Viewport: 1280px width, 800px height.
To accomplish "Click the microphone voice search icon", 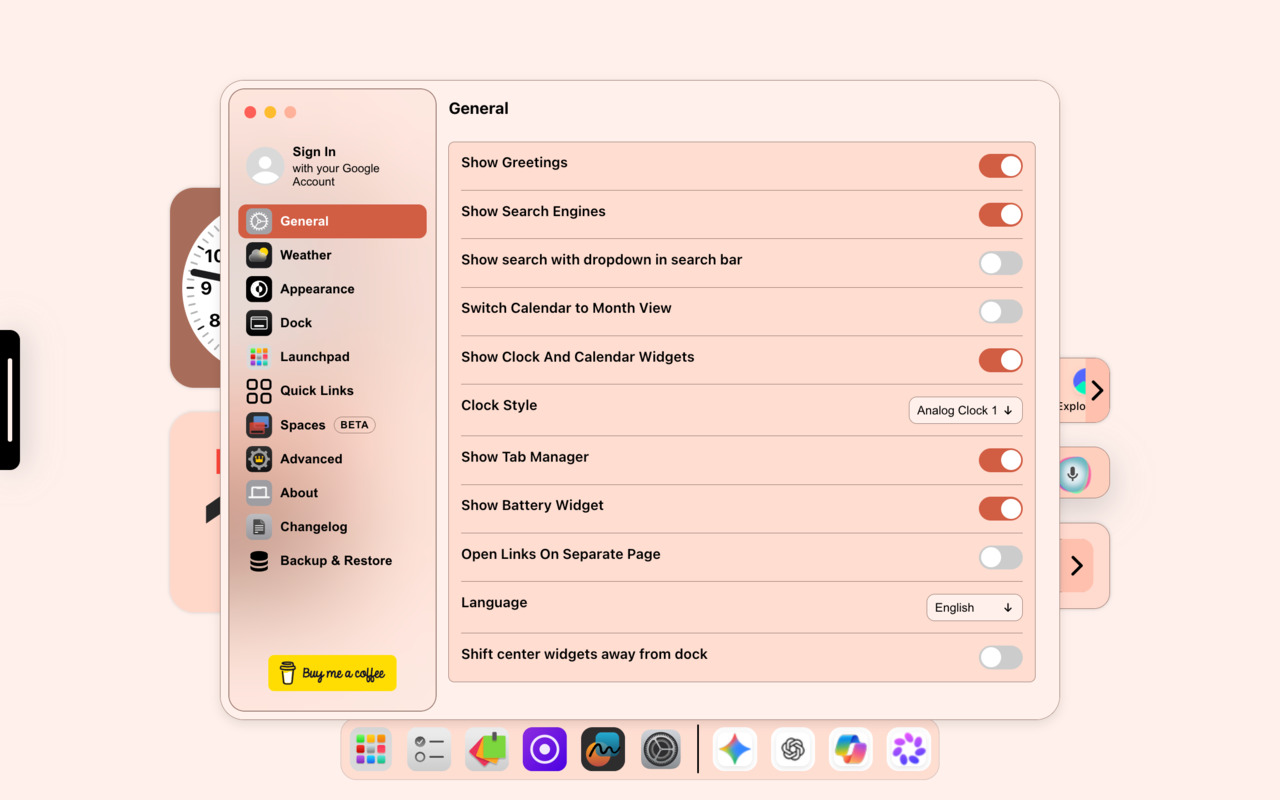I will (1073, 474).
